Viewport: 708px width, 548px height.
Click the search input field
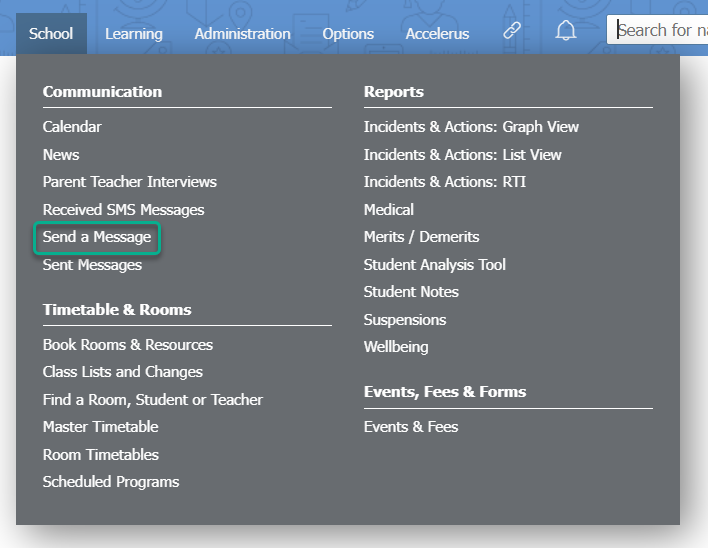click(660, 30)
